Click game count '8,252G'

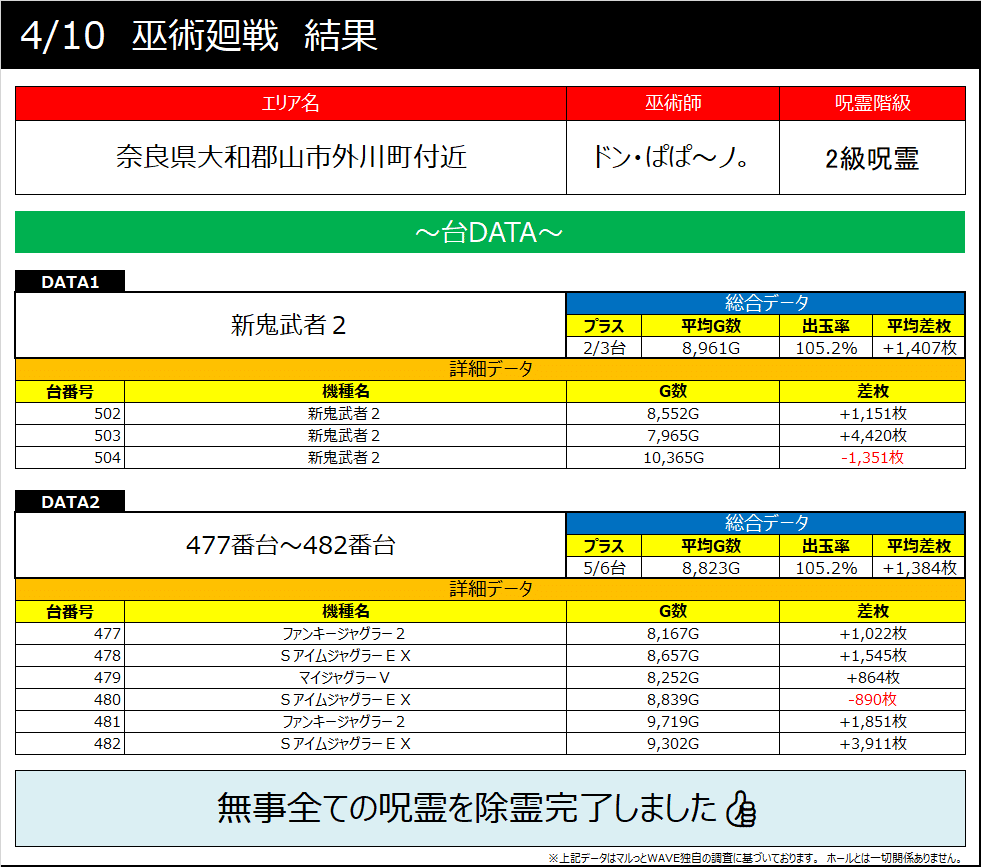tap(673, 677)
